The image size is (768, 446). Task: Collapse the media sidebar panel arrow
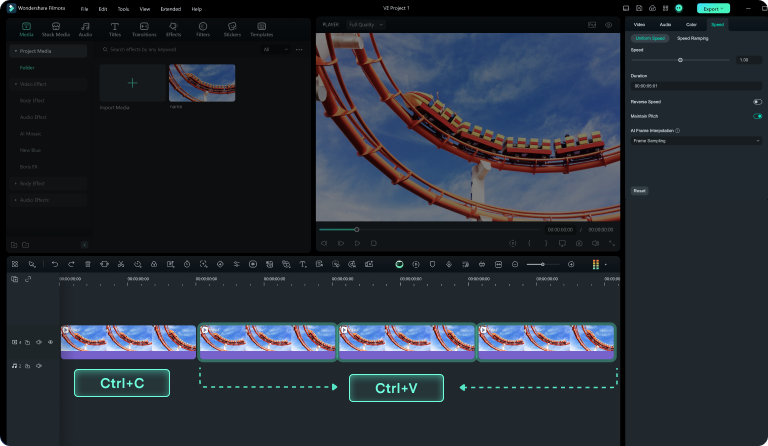[x=84, y=245]
